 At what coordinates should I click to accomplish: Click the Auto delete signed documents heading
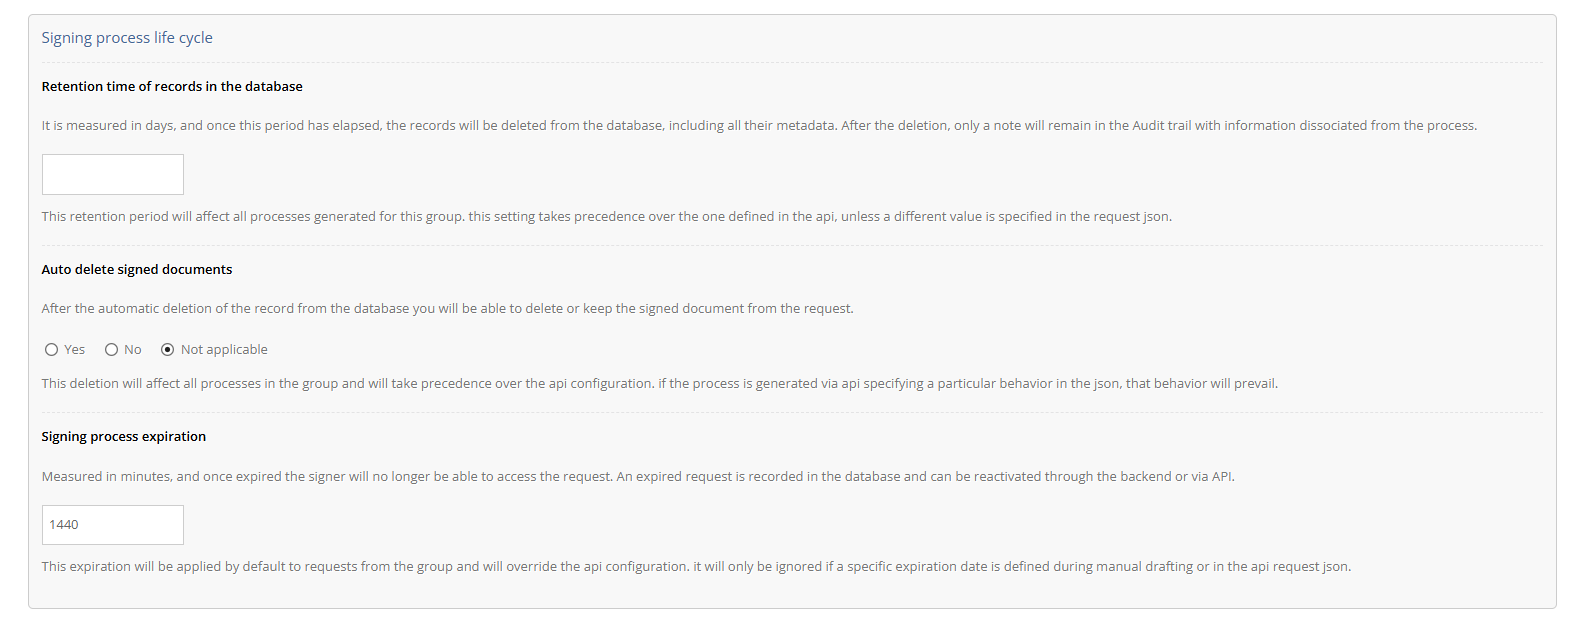click(137, 270)
